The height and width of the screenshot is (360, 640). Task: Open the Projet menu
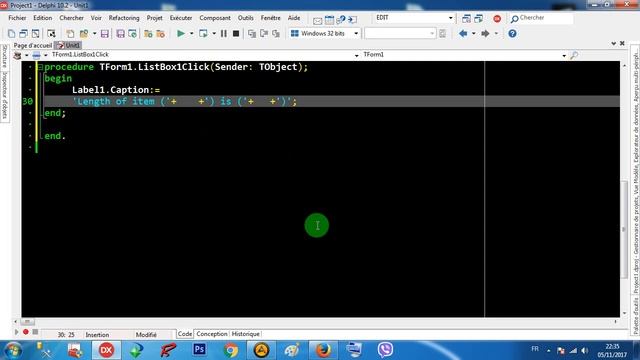pos(154,18)
